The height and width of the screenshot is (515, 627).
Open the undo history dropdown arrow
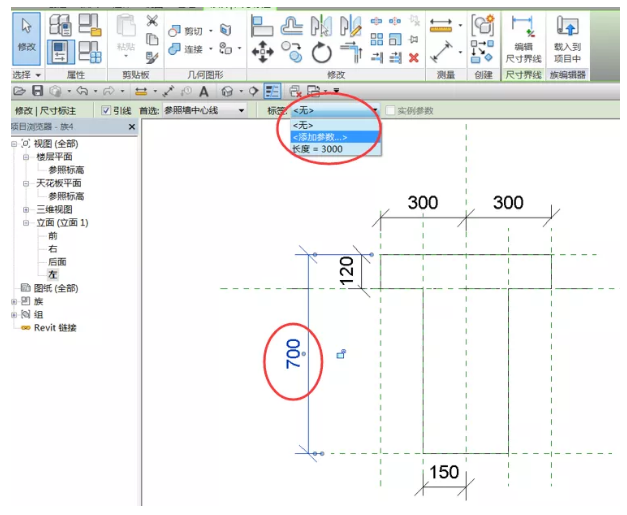click(96, 91)
